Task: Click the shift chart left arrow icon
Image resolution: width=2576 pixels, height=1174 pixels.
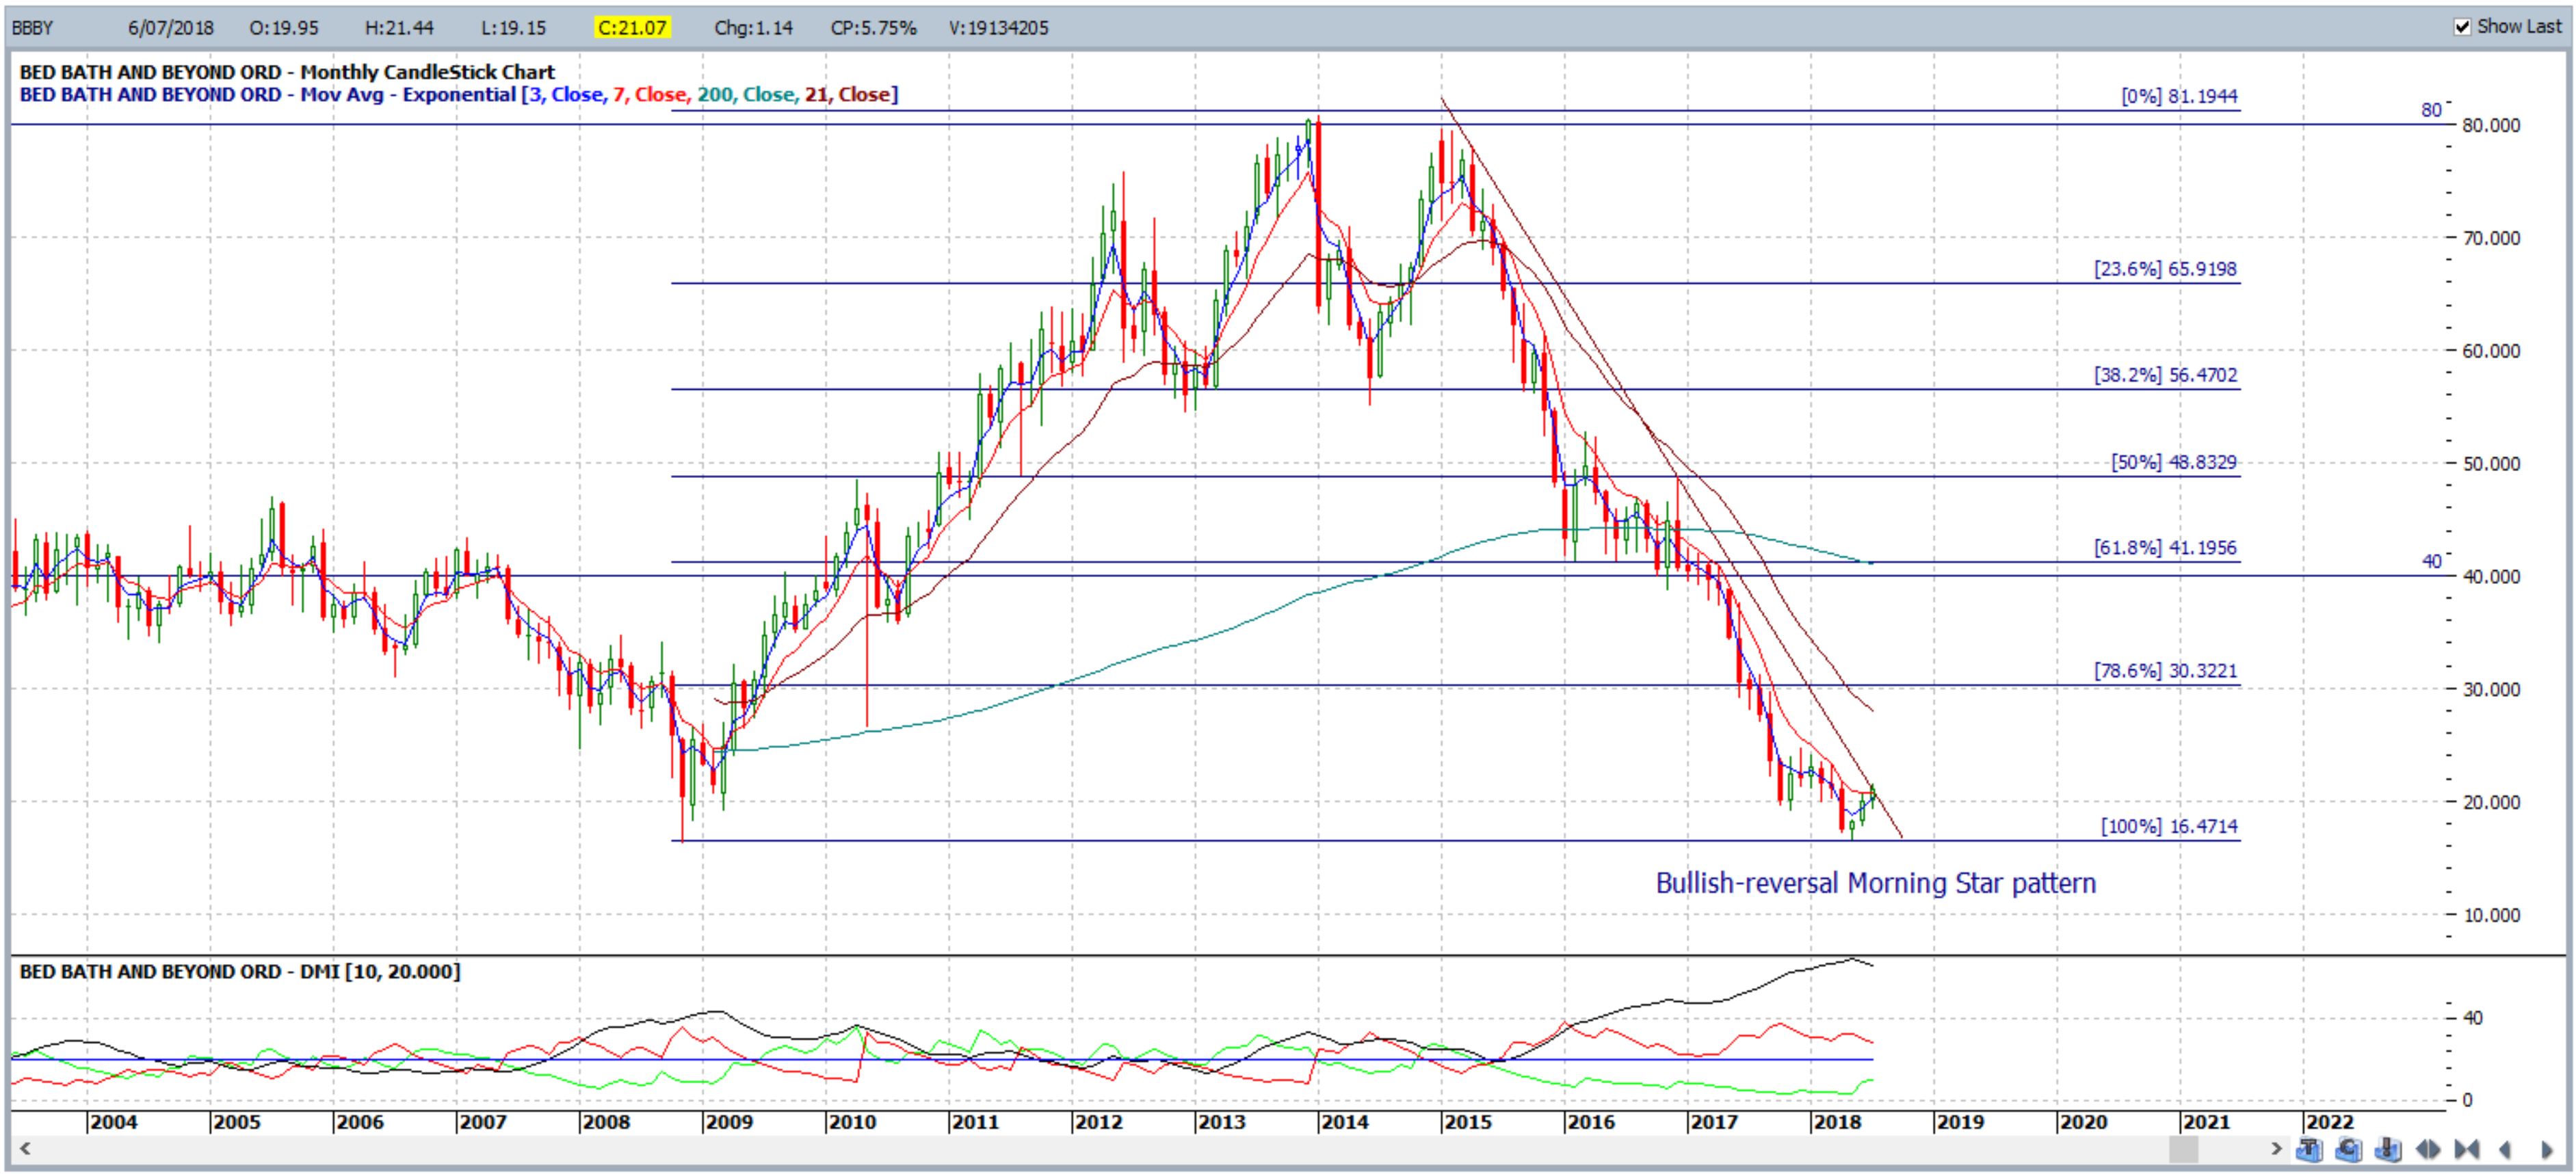Action: click(2506, 1149)
